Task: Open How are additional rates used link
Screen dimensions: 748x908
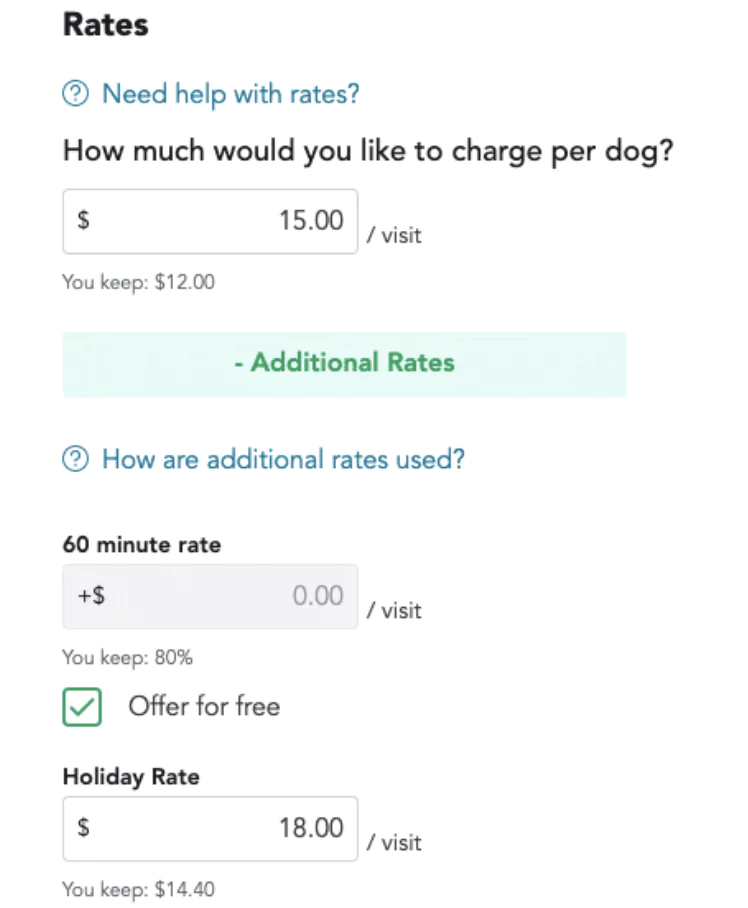Action: pos(283,459)
